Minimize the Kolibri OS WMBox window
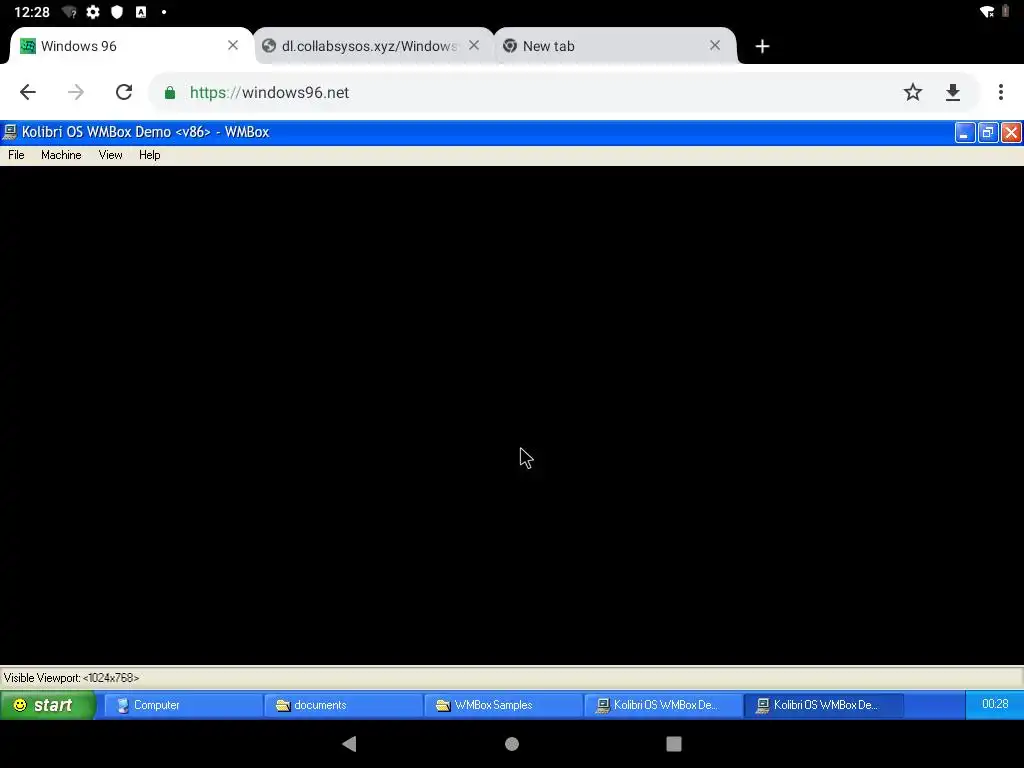The width and height of the screenshot is (1024, 768). [965, 133]
